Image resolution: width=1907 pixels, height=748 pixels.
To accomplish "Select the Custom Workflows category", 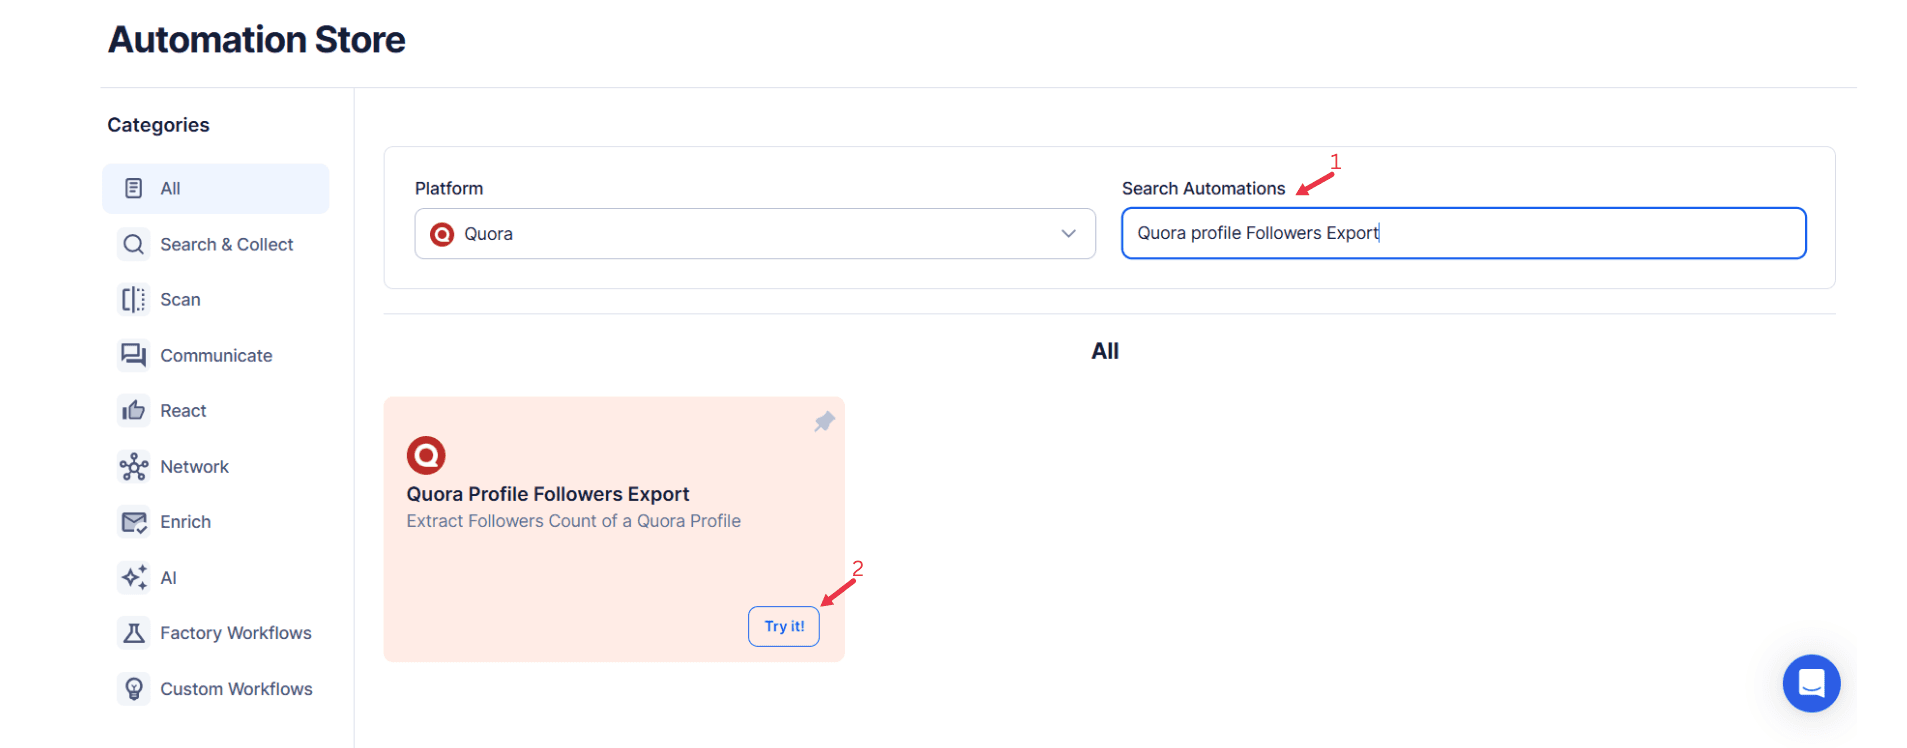I will (x=236, y=688).
